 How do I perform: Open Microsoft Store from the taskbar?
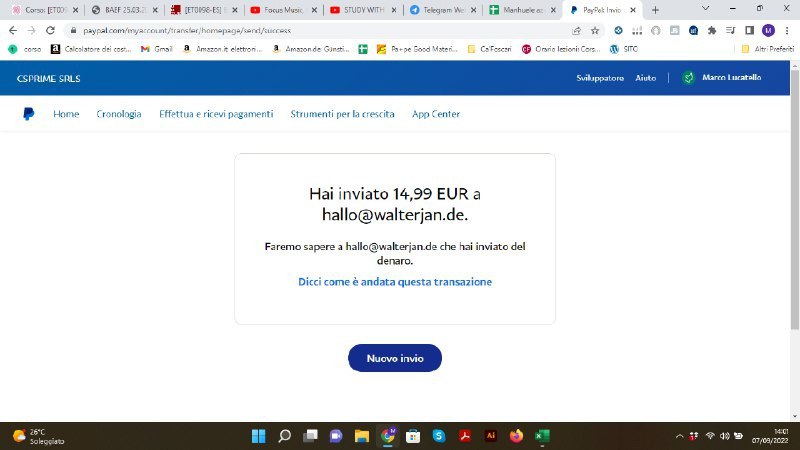[413, 436]
